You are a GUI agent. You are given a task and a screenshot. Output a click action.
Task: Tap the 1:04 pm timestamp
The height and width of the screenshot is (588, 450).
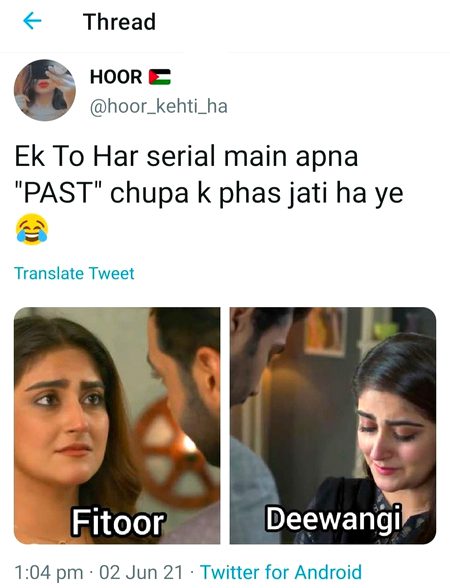[x=49, y=573]
